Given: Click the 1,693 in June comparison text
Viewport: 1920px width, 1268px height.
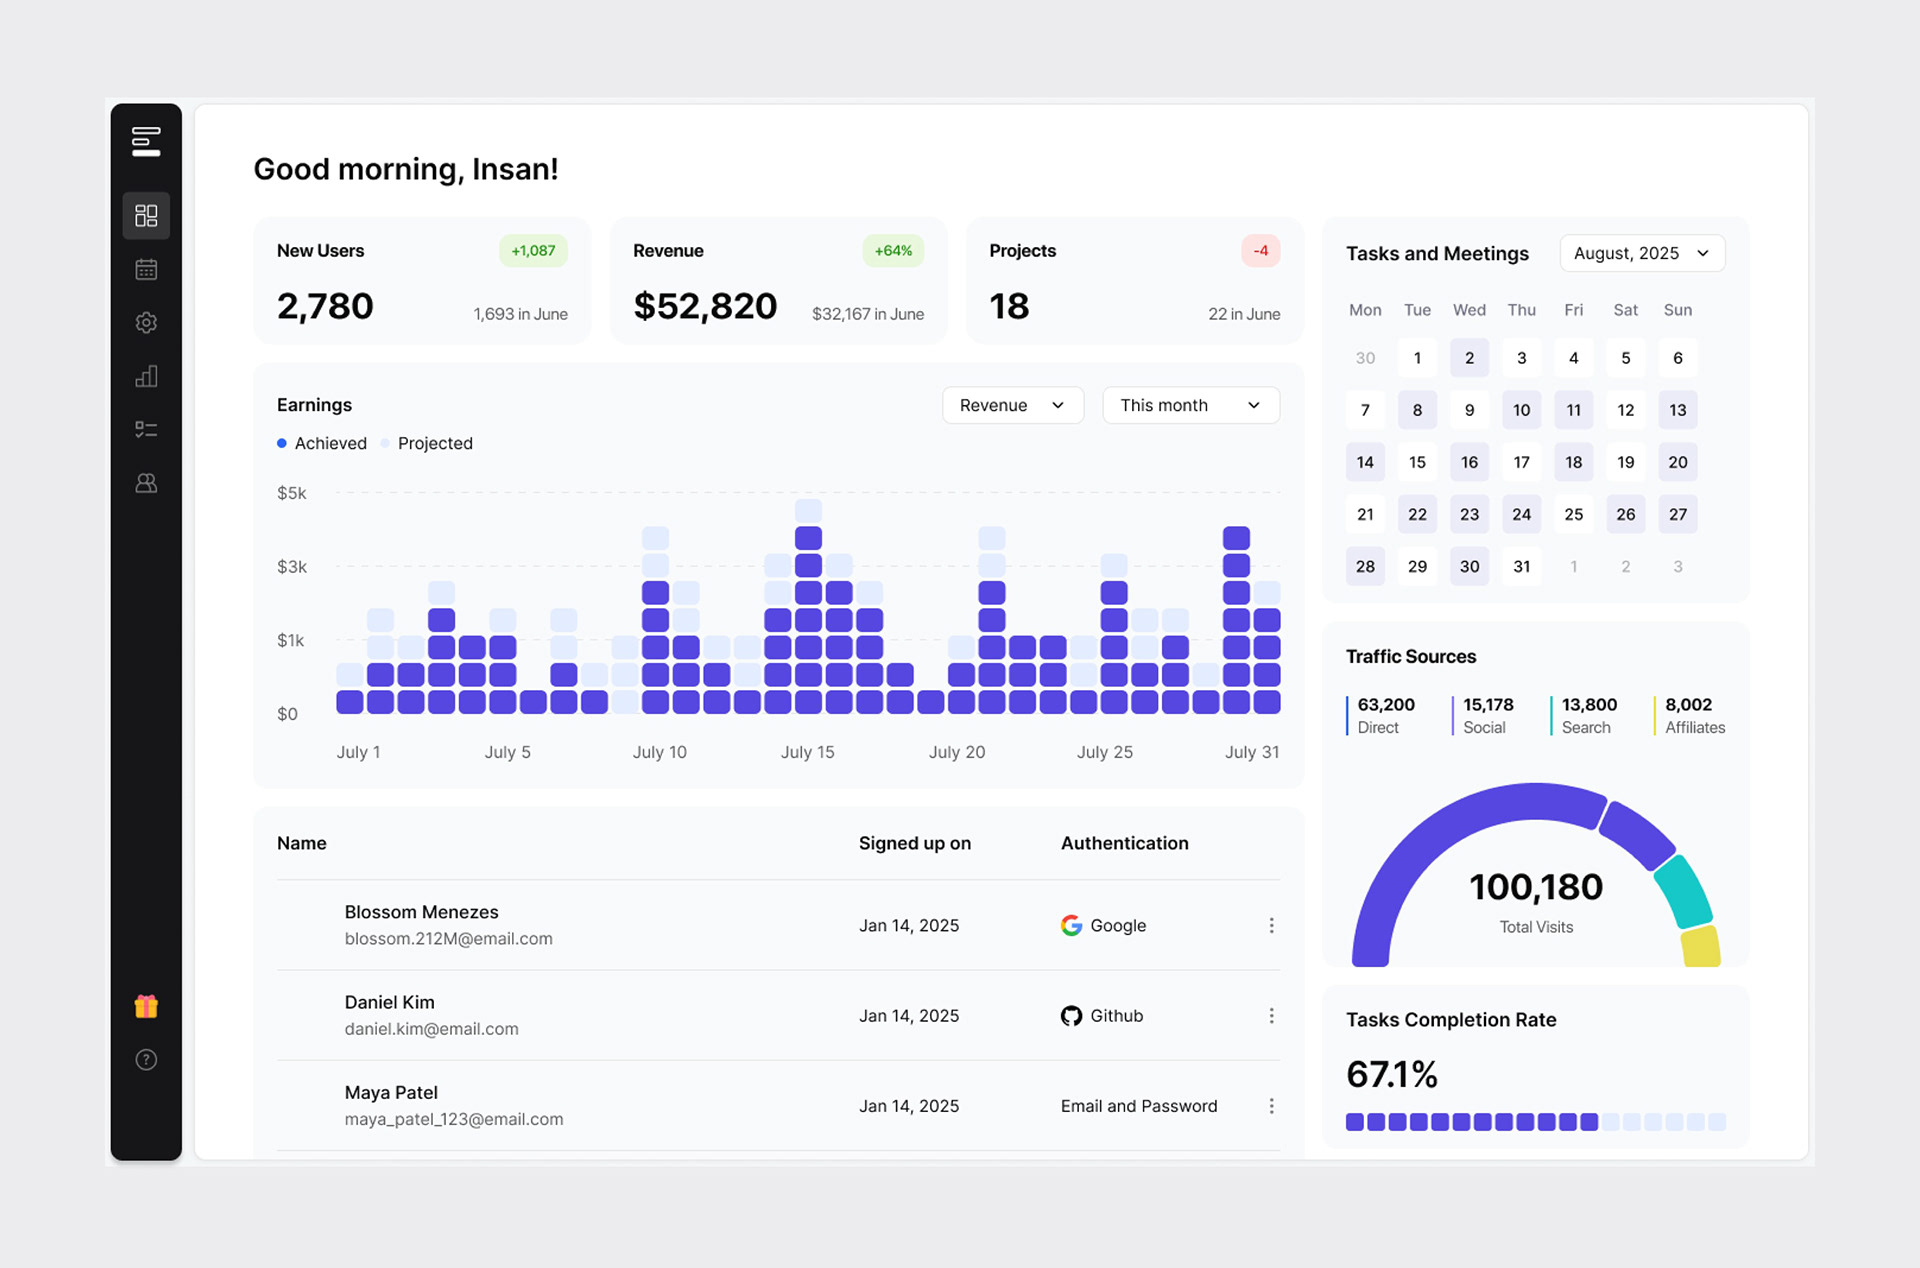Looking at the screenshot, I should coord(521,314).
